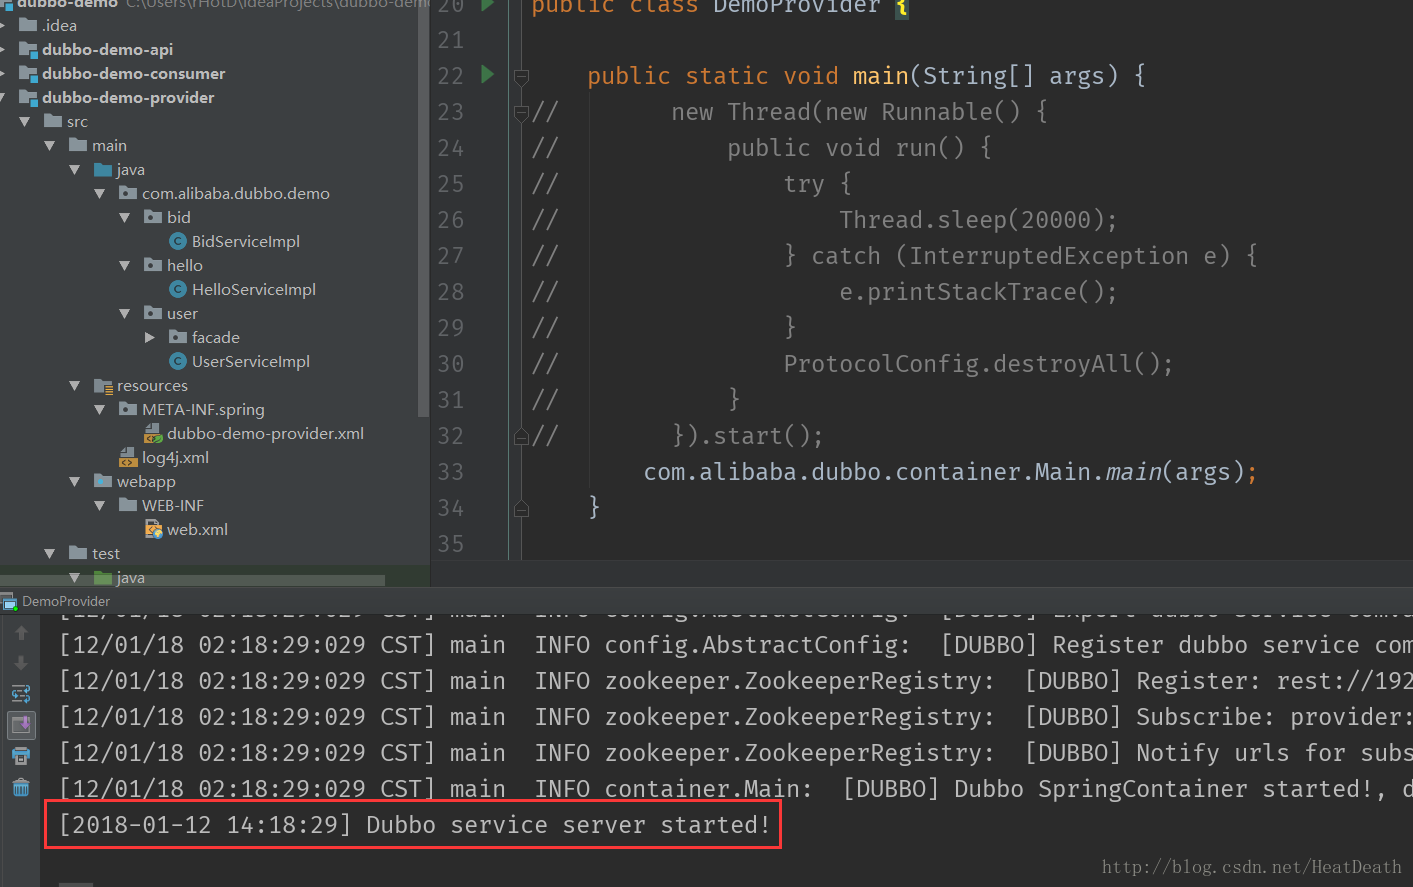
Task: Click the project tree horizontal scrollbar
Action: click(192, 580)
